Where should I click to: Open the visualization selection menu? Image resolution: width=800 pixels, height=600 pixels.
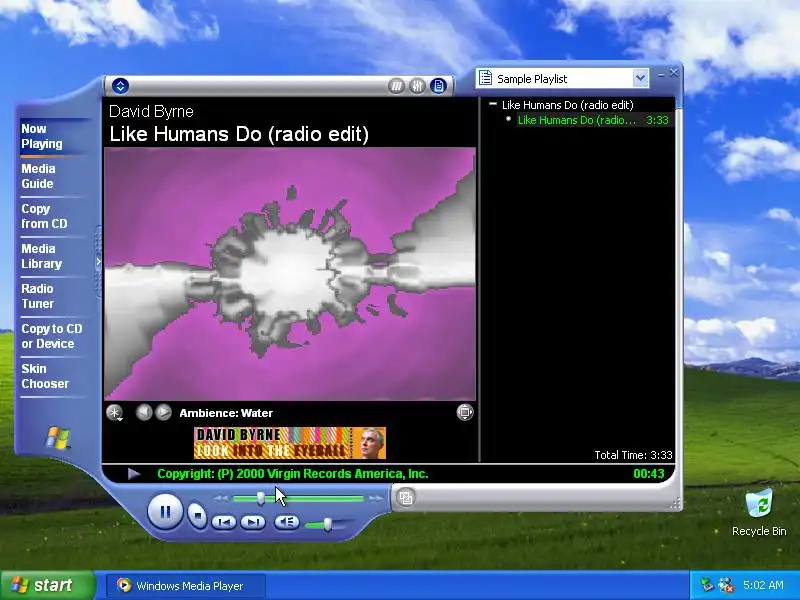(115, 412)
